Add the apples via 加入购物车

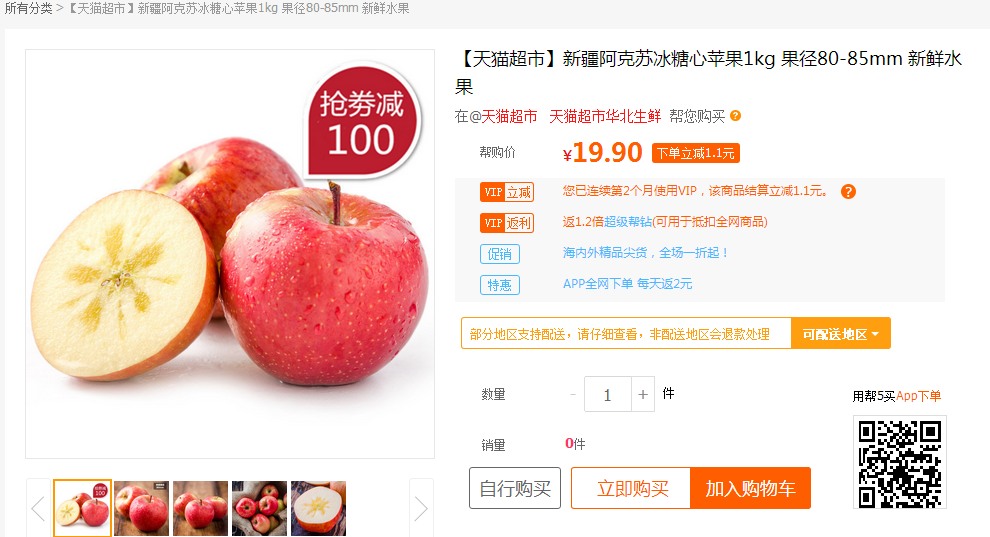[x=751, y=488]
